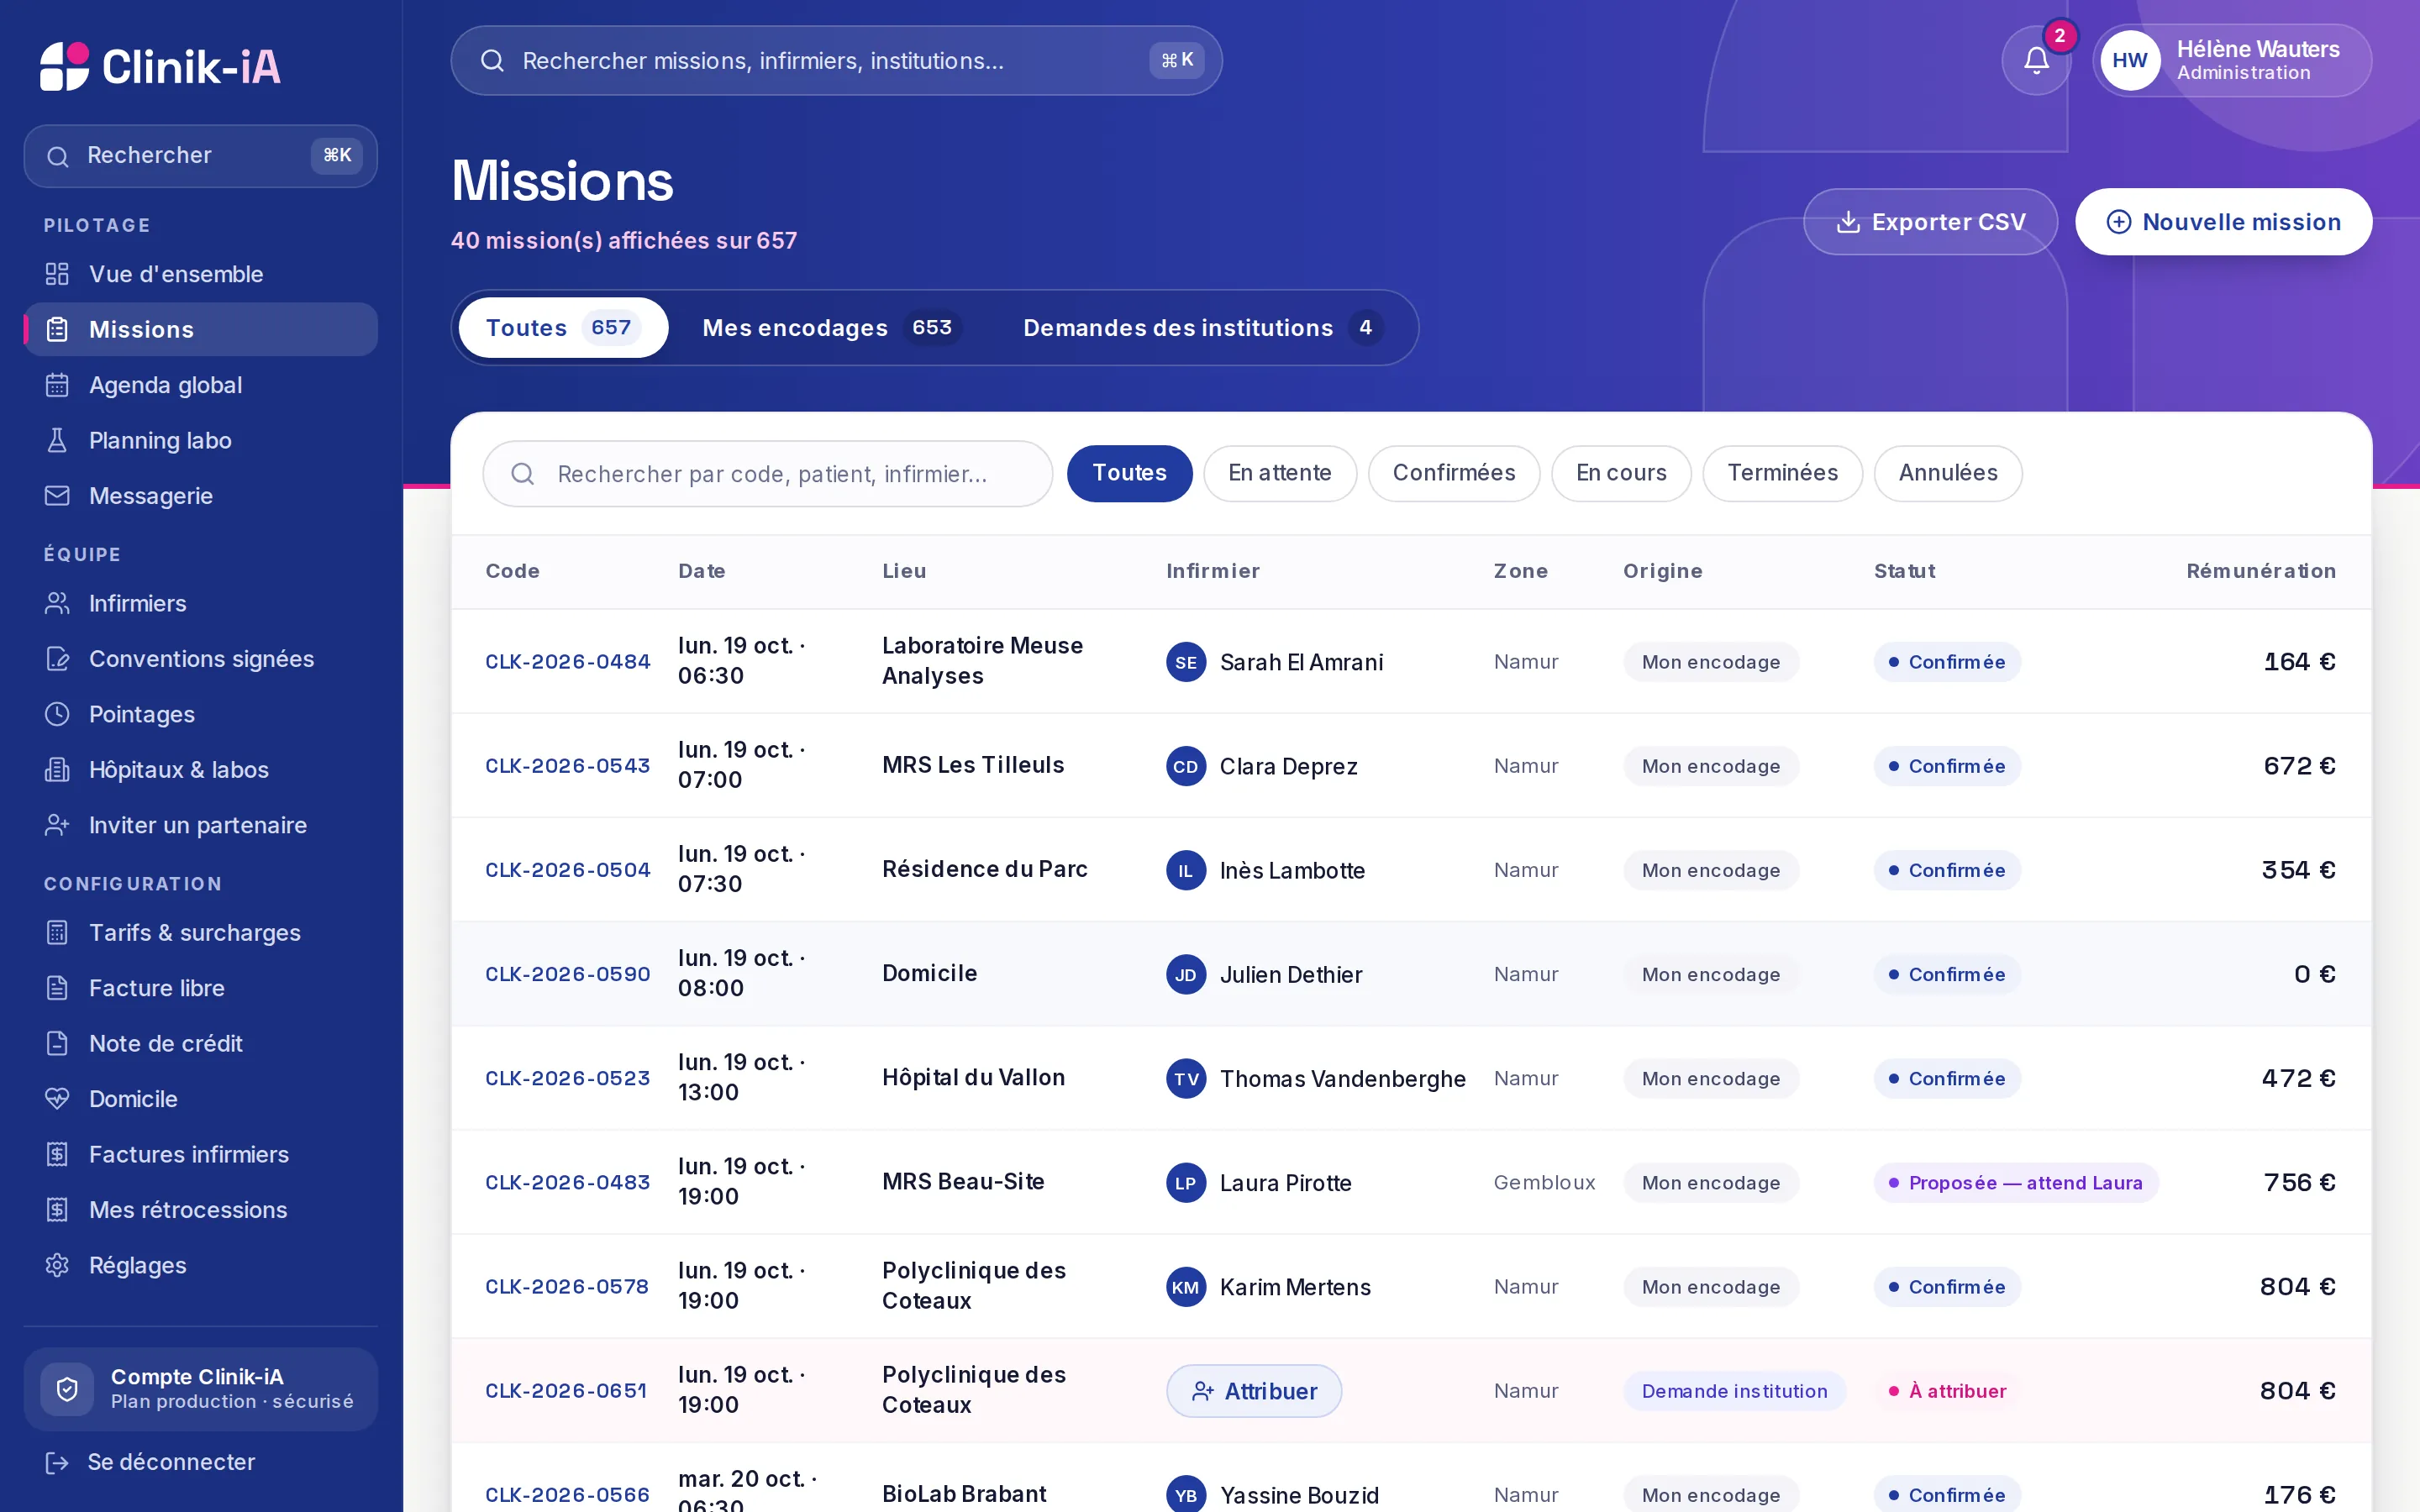
Task: Filter by Confirmées status
Action: click(1454, 473)
